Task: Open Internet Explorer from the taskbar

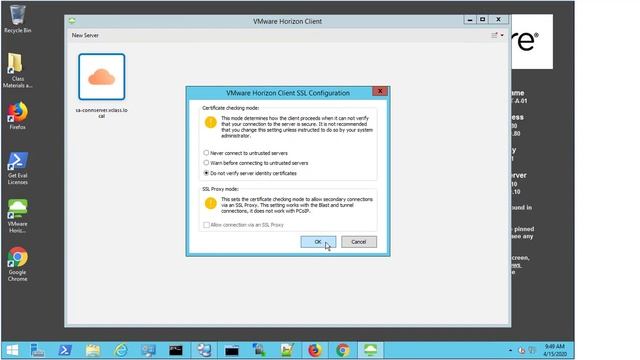Action: coord(121,350)
